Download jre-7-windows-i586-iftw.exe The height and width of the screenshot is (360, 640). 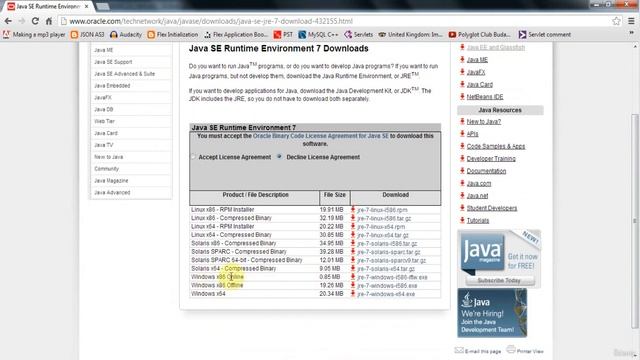392,277
